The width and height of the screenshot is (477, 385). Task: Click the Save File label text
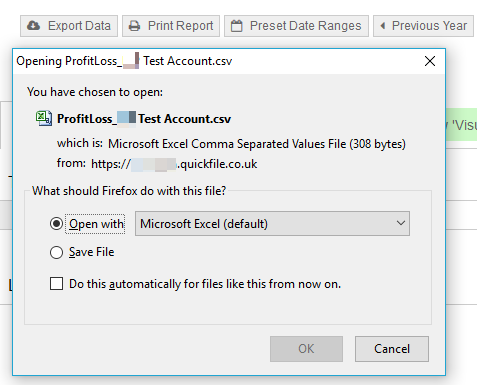[x=92, y=252]
